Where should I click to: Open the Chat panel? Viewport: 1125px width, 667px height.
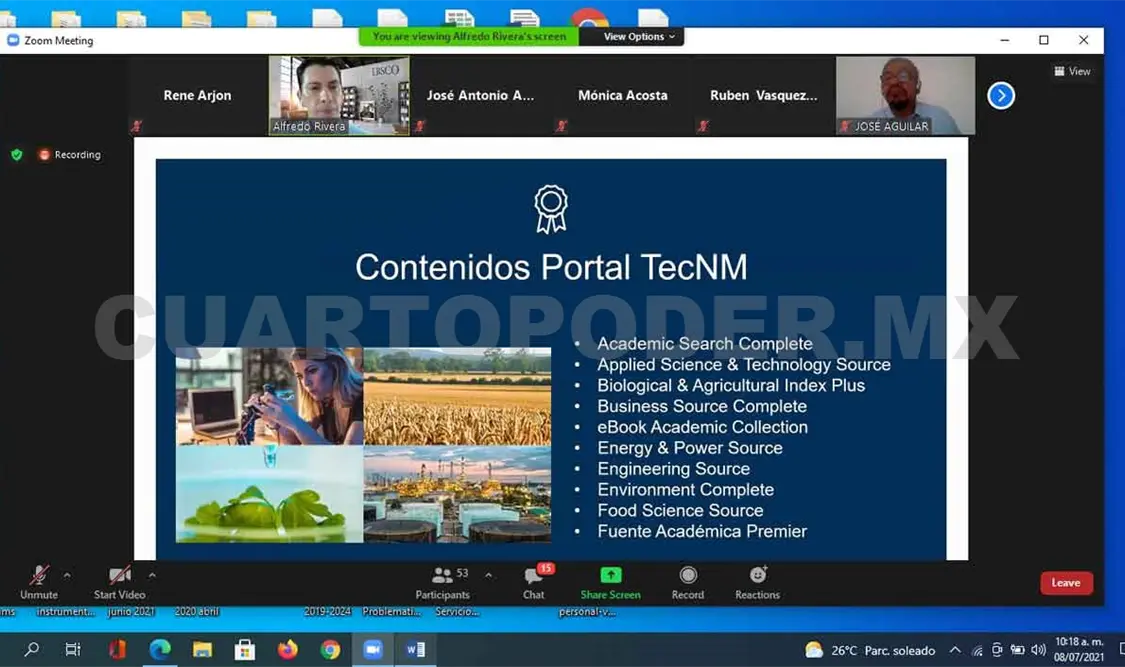(534, 582)
